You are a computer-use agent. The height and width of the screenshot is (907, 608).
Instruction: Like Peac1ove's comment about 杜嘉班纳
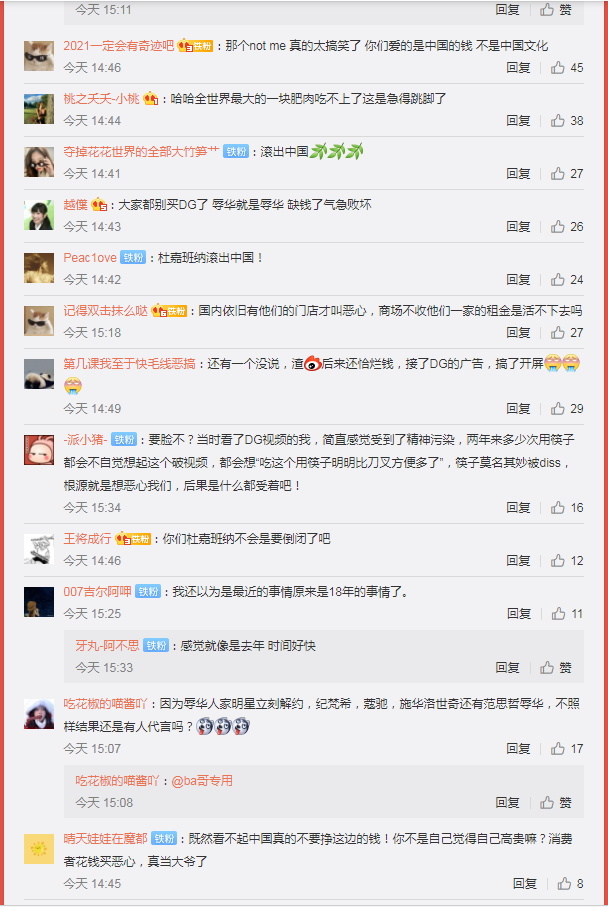566,280
